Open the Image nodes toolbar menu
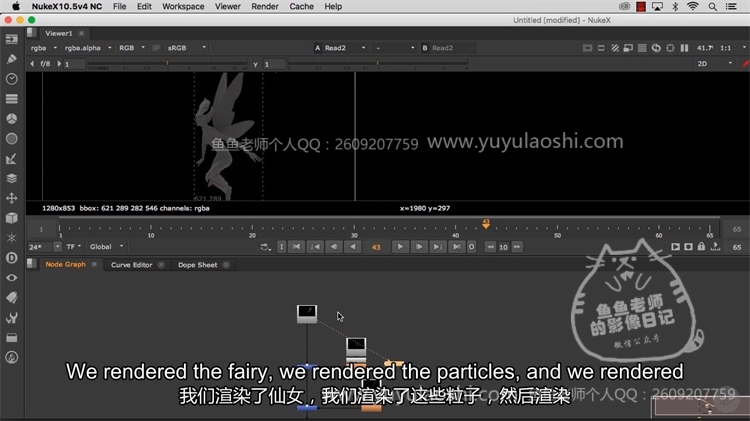The height and width of the screenshot is (421, 750). tap(11, 39)
